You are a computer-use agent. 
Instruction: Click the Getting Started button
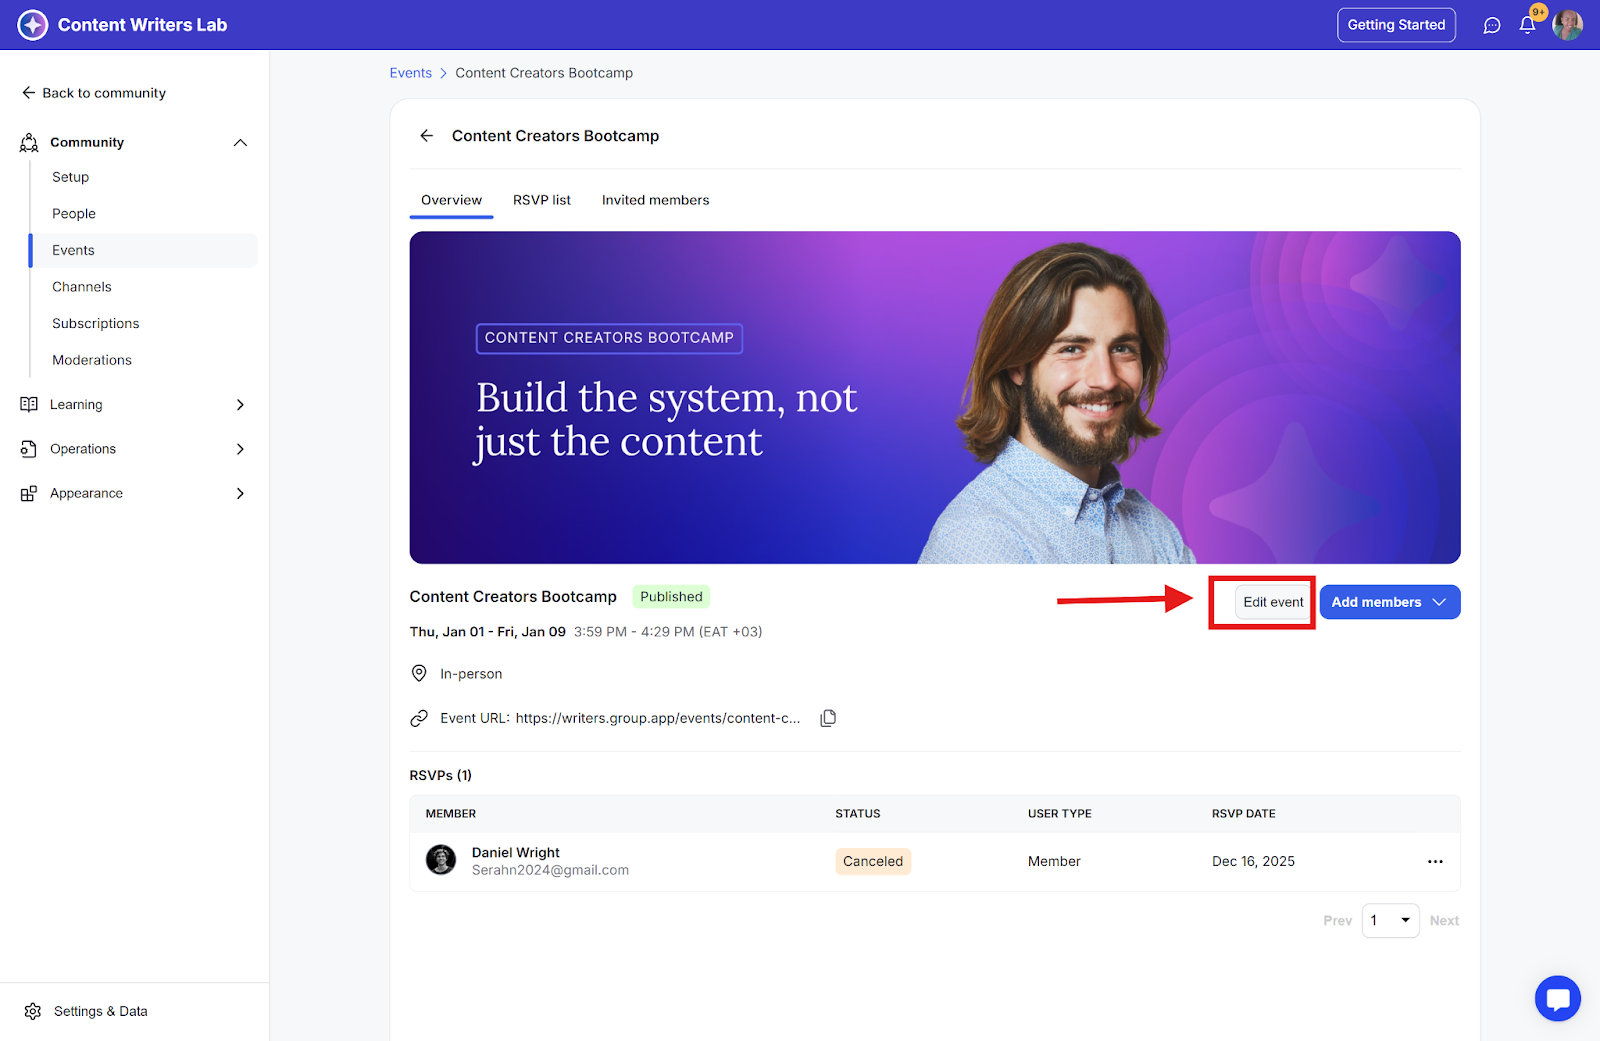point(1396,25)
